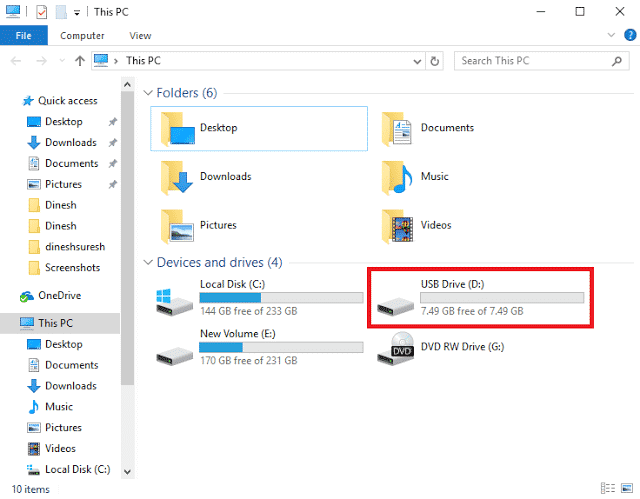Open the Customize Quick Access Toolbar dropdown
The image size is (640, 499).
point(77,13)
